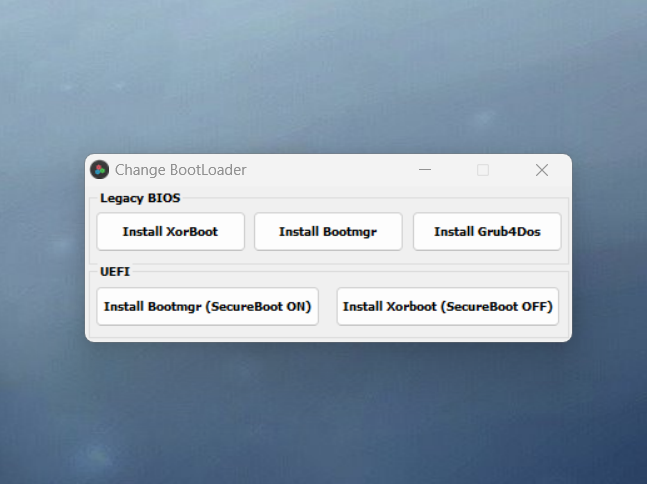Minimize the Change BootLoader window
Viewport: 647px width, 484px height.
click(425, 170)
